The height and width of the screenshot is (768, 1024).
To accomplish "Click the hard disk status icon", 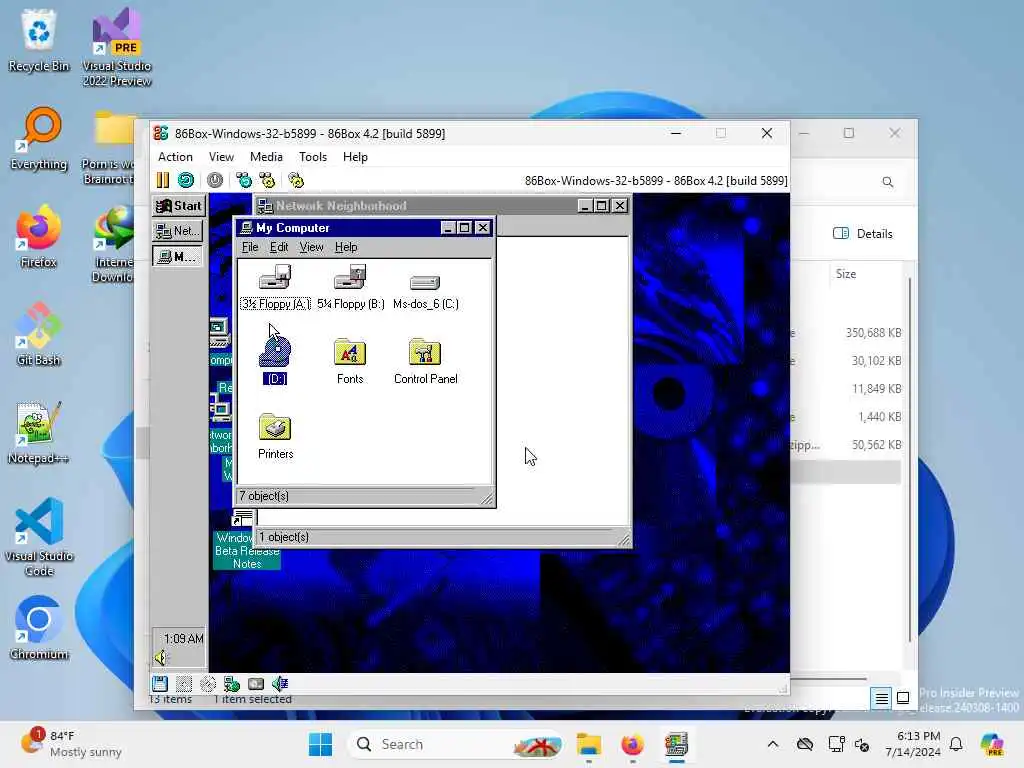I will point(256,684).
